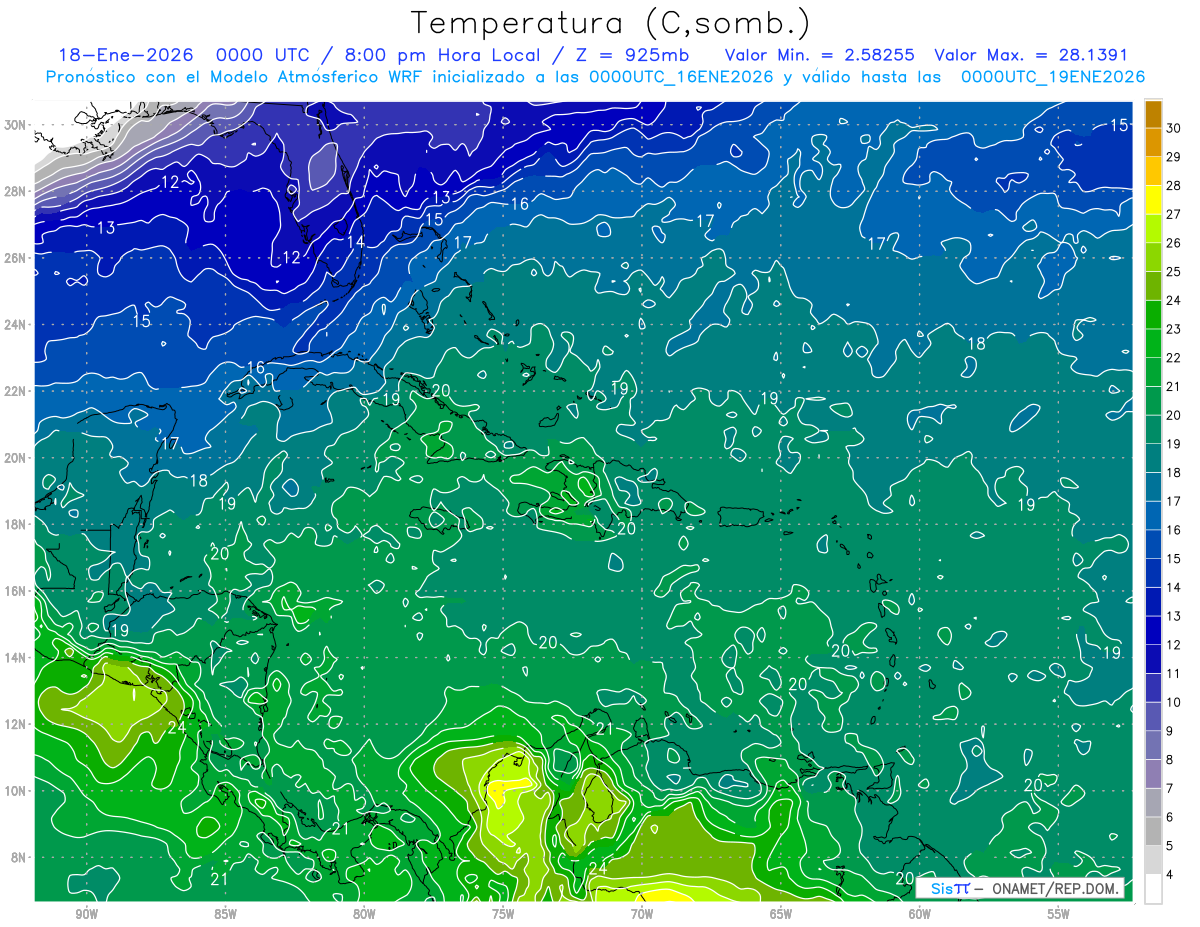1200x927 pixels.
Task: Click latitude label '8N' on left axis
Action: (x=20, y=857)
